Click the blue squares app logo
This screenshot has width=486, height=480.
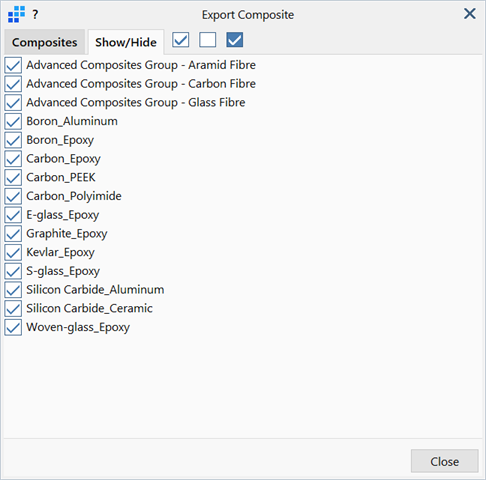(x=16, y=14)
